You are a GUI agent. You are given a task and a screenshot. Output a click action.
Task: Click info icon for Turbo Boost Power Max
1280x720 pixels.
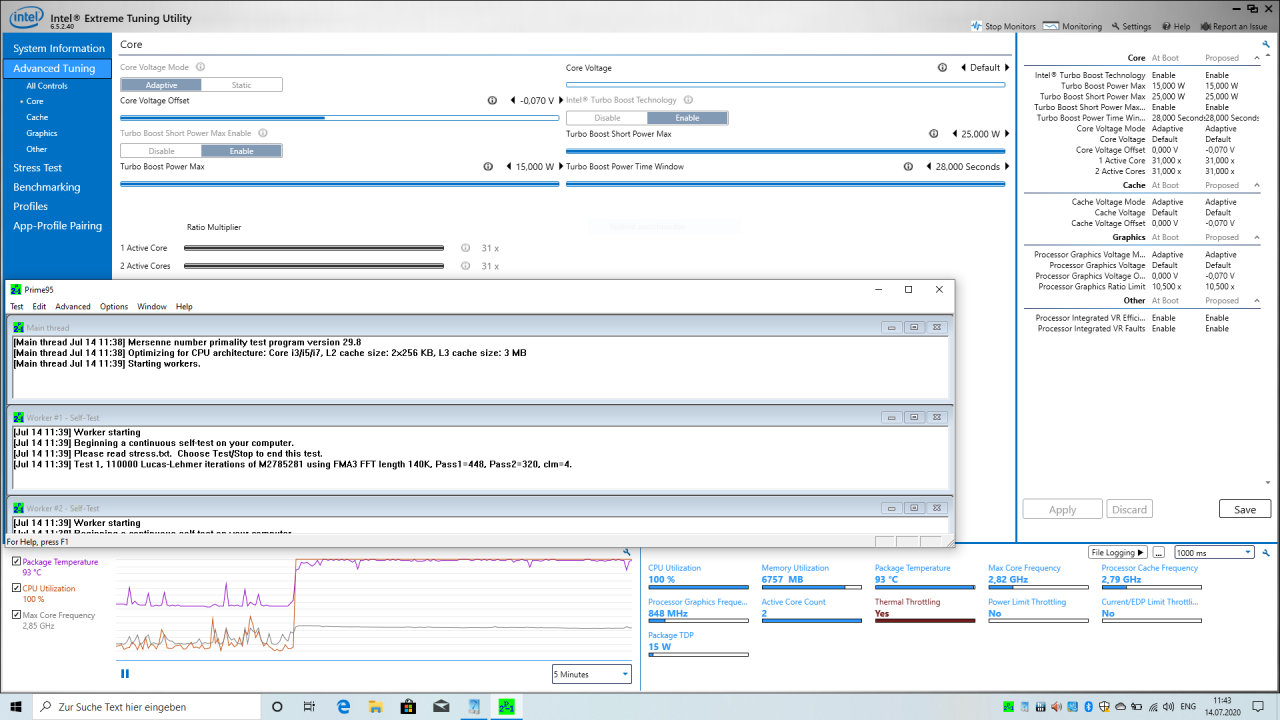(488, 166)
